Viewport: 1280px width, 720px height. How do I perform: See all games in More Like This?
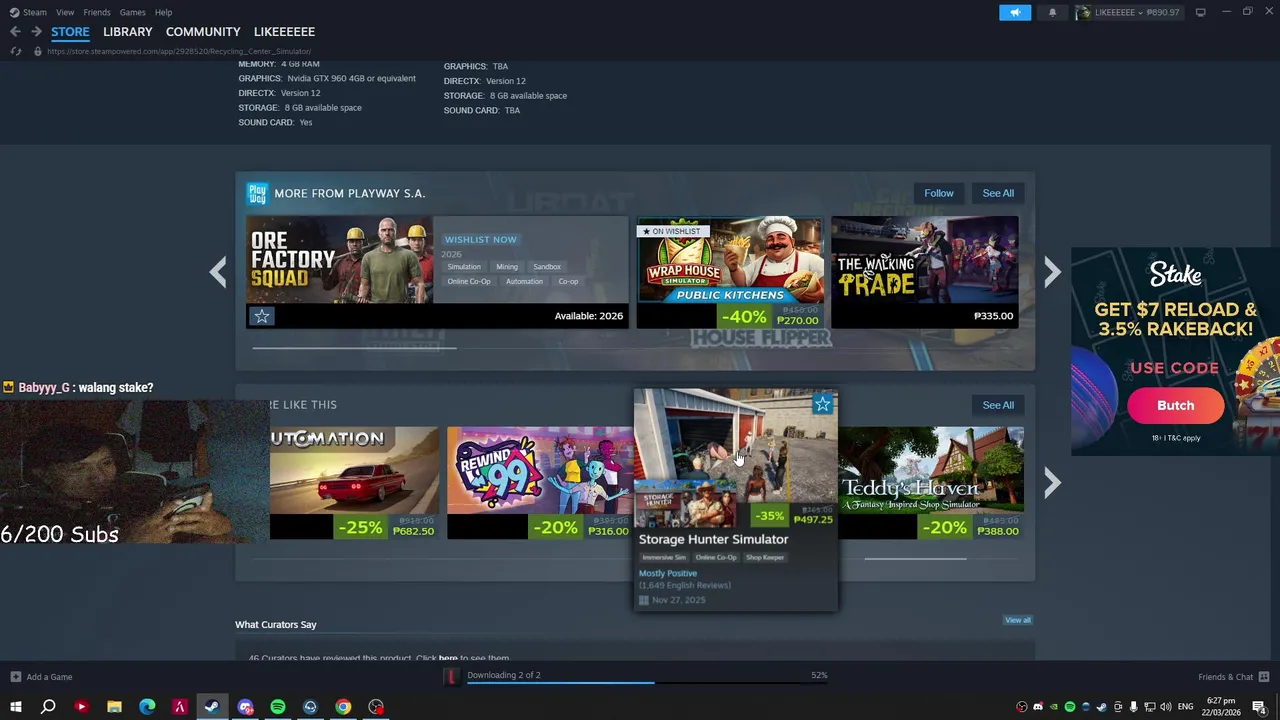pos(998,405)
